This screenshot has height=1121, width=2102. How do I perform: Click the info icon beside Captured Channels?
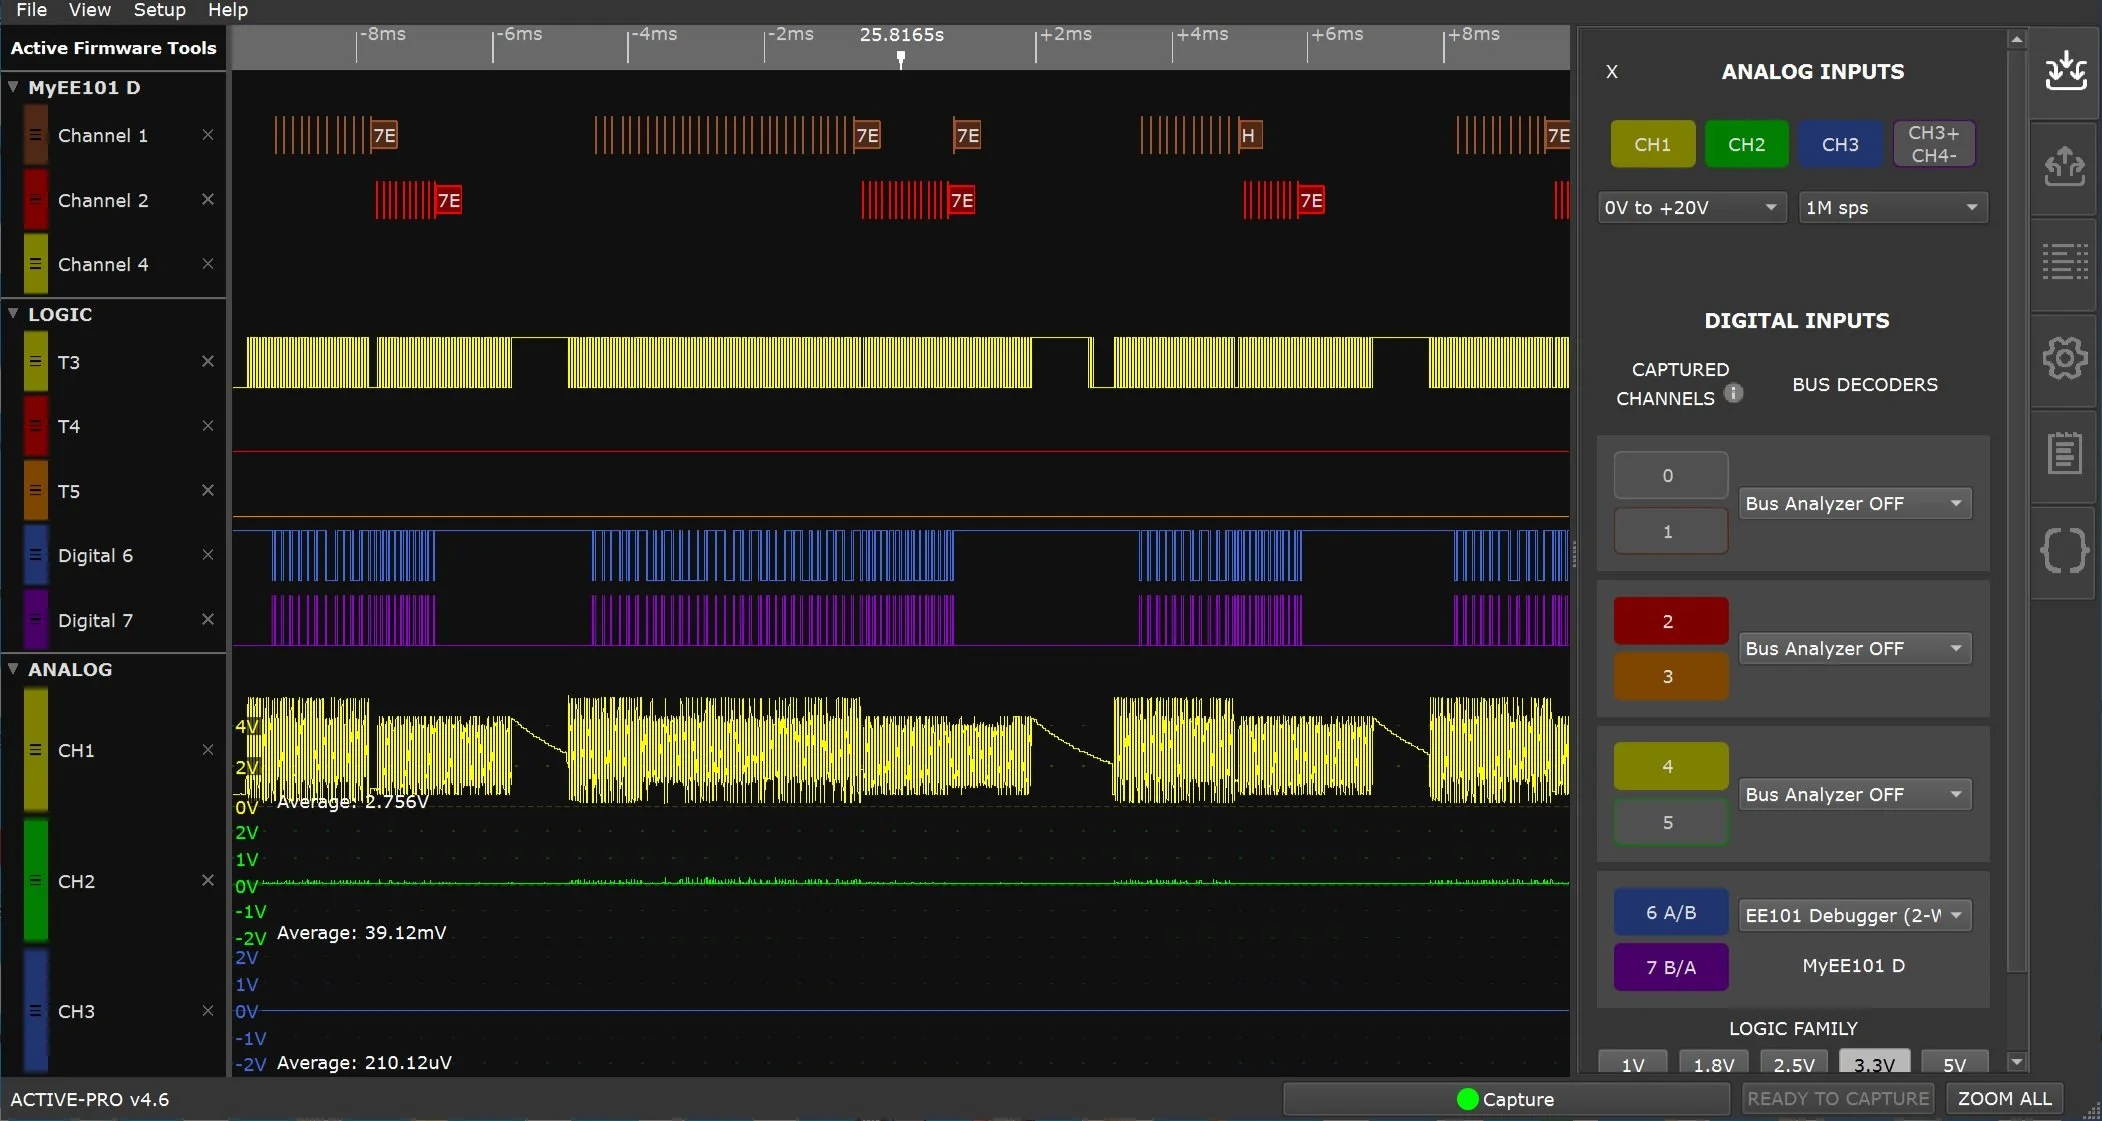1732,393
